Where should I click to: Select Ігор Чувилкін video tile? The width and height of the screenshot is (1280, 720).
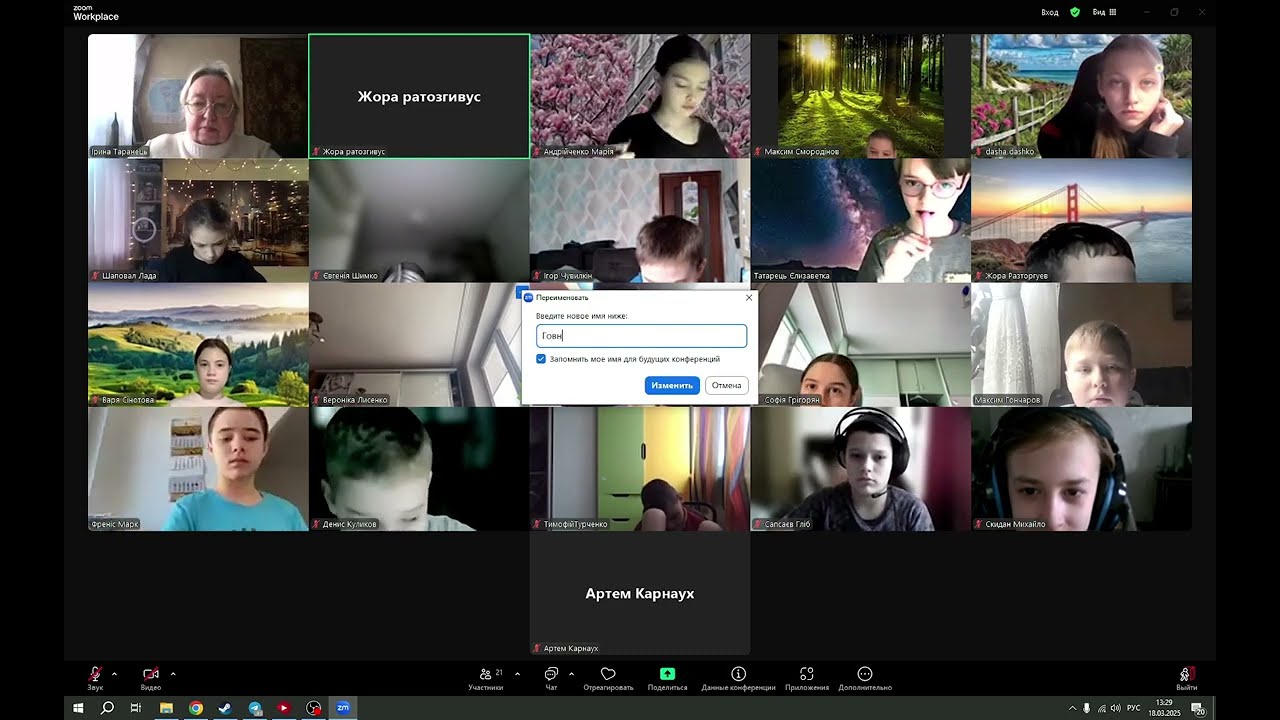640,220
